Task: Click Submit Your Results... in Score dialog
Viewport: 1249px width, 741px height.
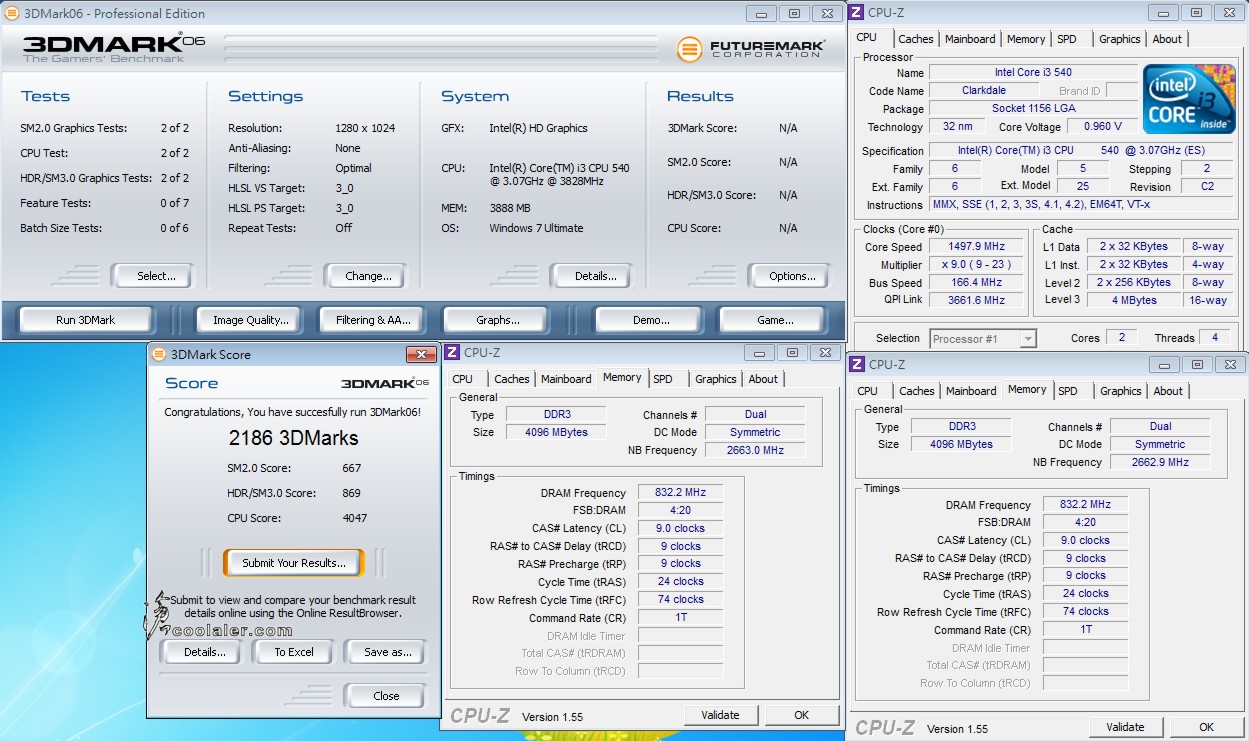Action: (293, 563)
